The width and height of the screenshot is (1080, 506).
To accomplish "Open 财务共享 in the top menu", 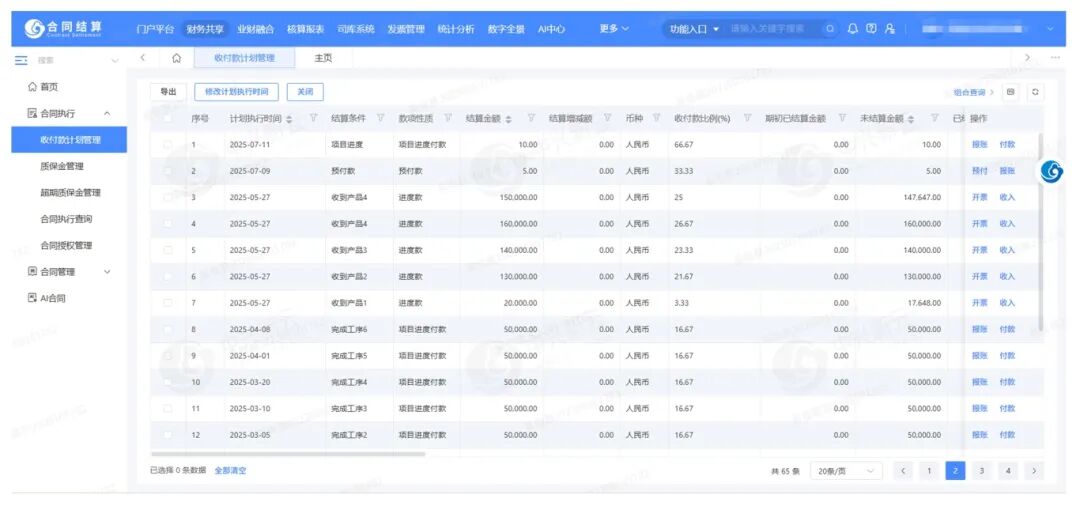I will click(205, 29).
